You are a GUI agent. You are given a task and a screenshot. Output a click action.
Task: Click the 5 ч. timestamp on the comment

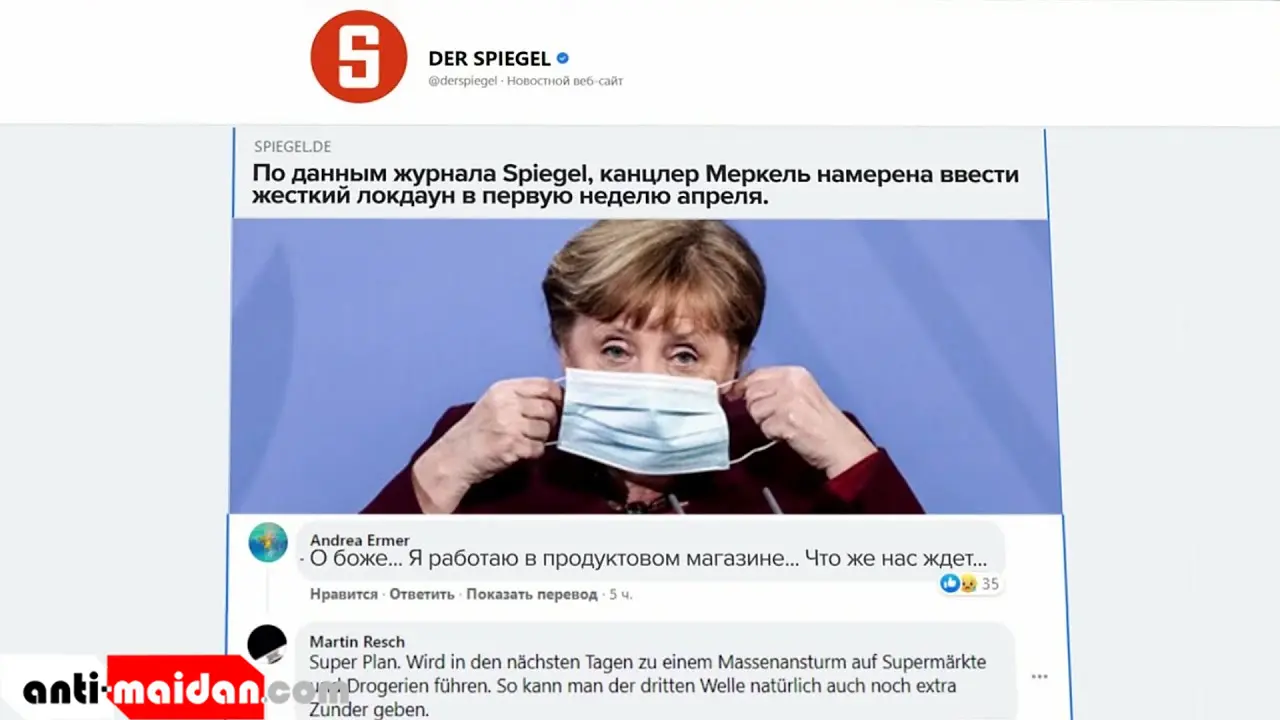tap(621, 594)
